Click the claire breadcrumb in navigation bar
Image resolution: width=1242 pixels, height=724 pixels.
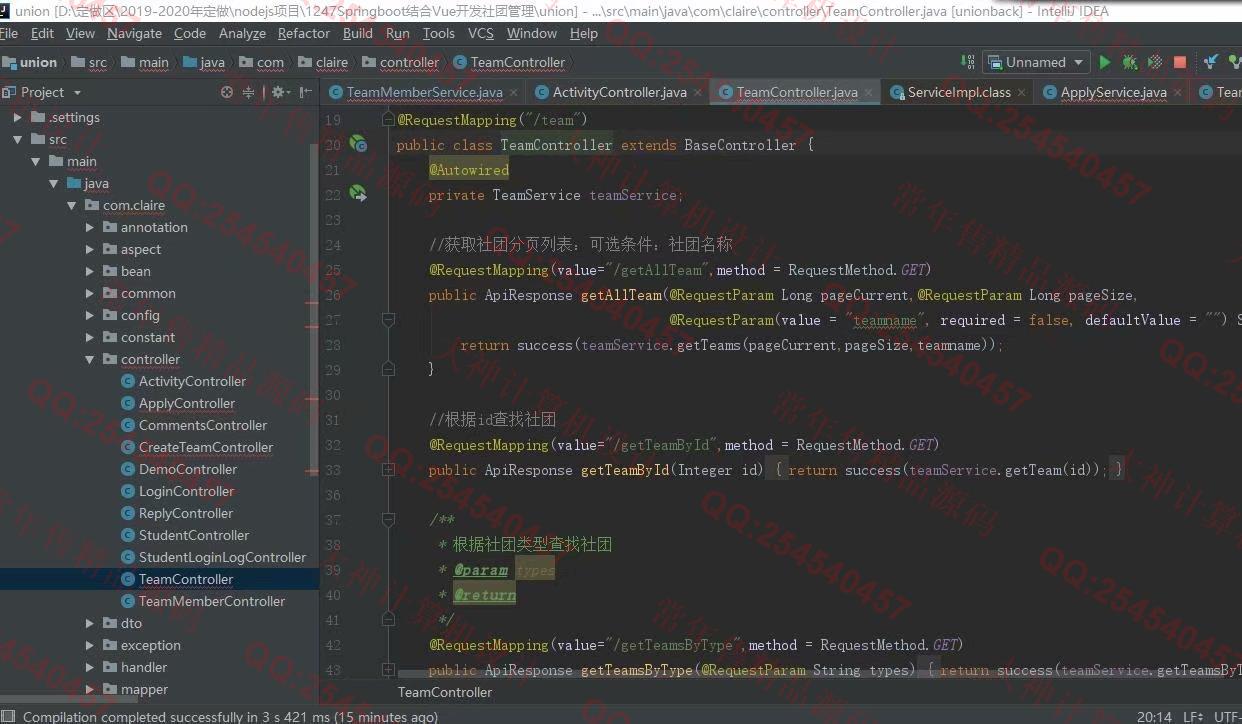[x=323, y=62]
